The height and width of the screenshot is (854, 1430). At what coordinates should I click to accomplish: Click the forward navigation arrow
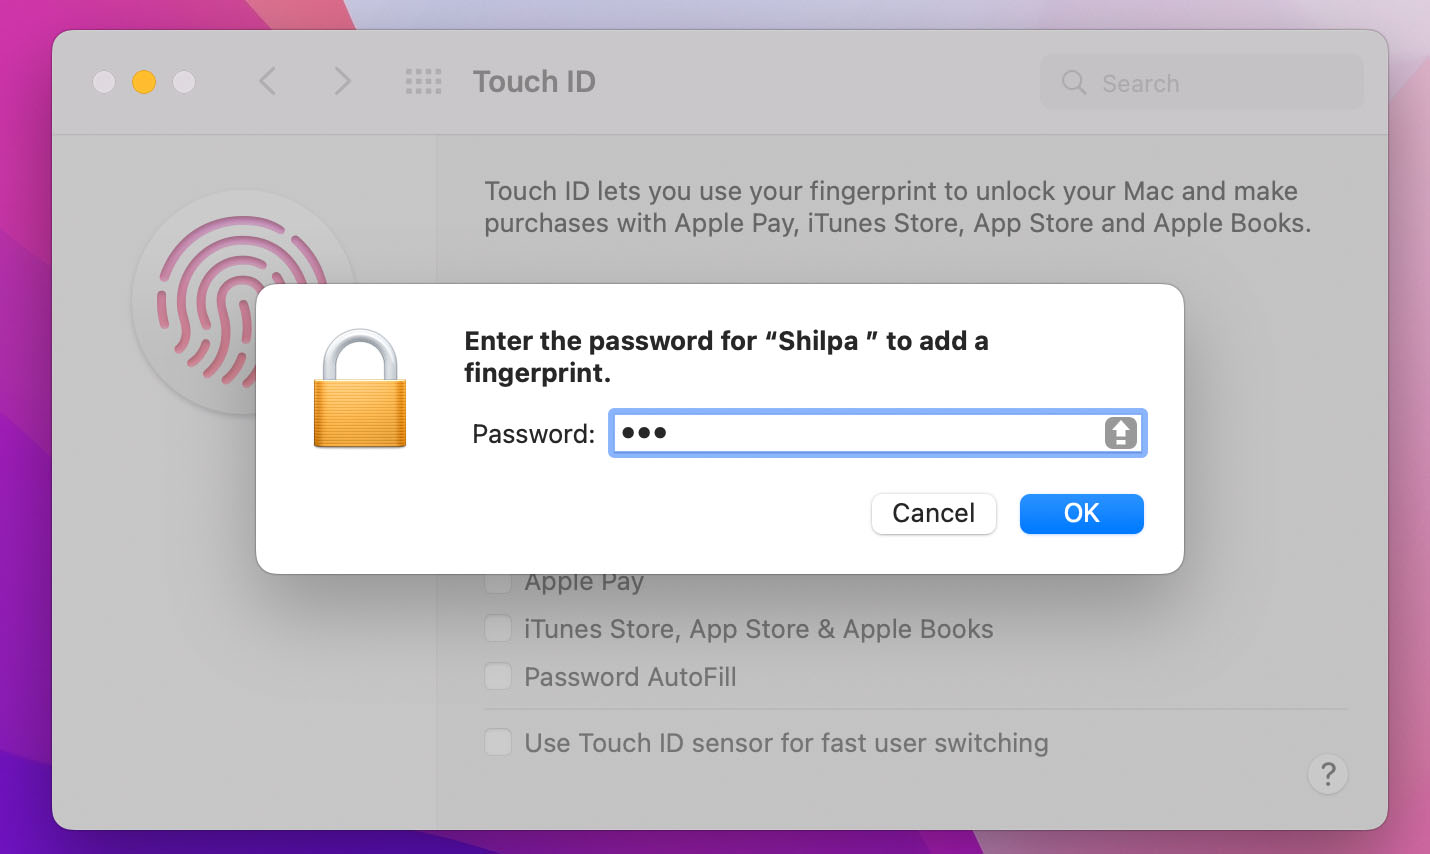(343, 82)
